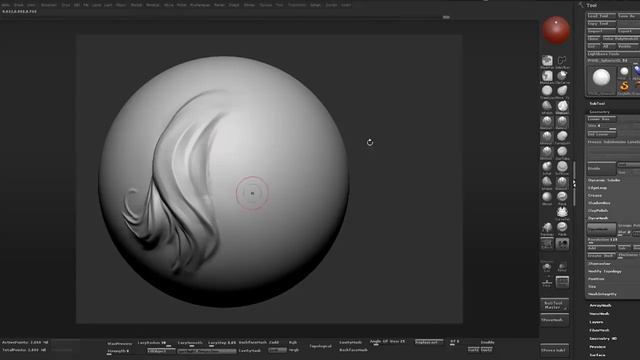The image size is (640, 360).
Task: Select the SelectLasso brush icon
Action: [562, 62]
